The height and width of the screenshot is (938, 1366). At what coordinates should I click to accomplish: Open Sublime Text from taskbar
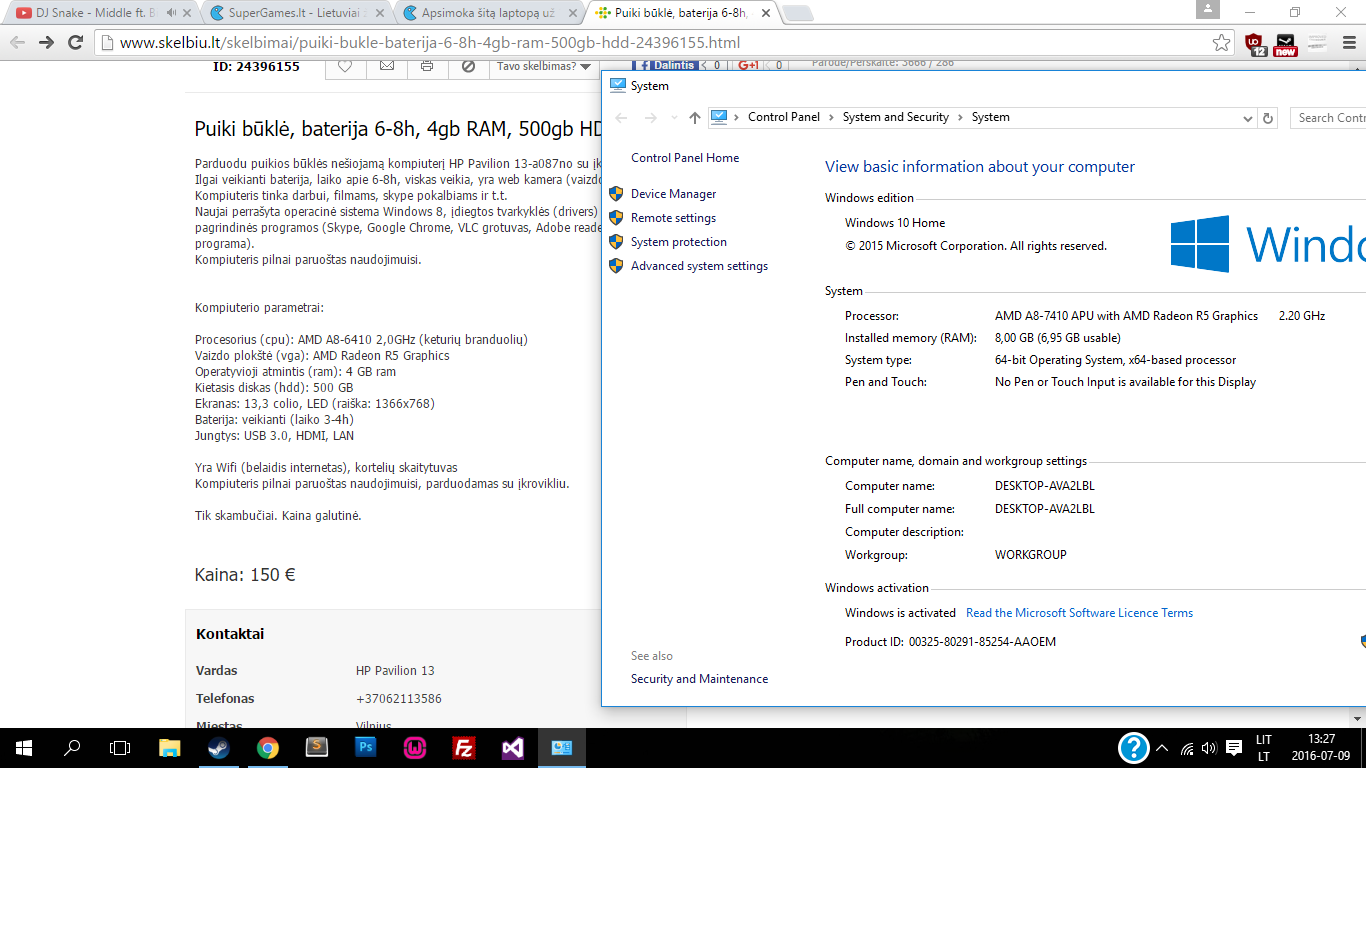click(316, 748)
